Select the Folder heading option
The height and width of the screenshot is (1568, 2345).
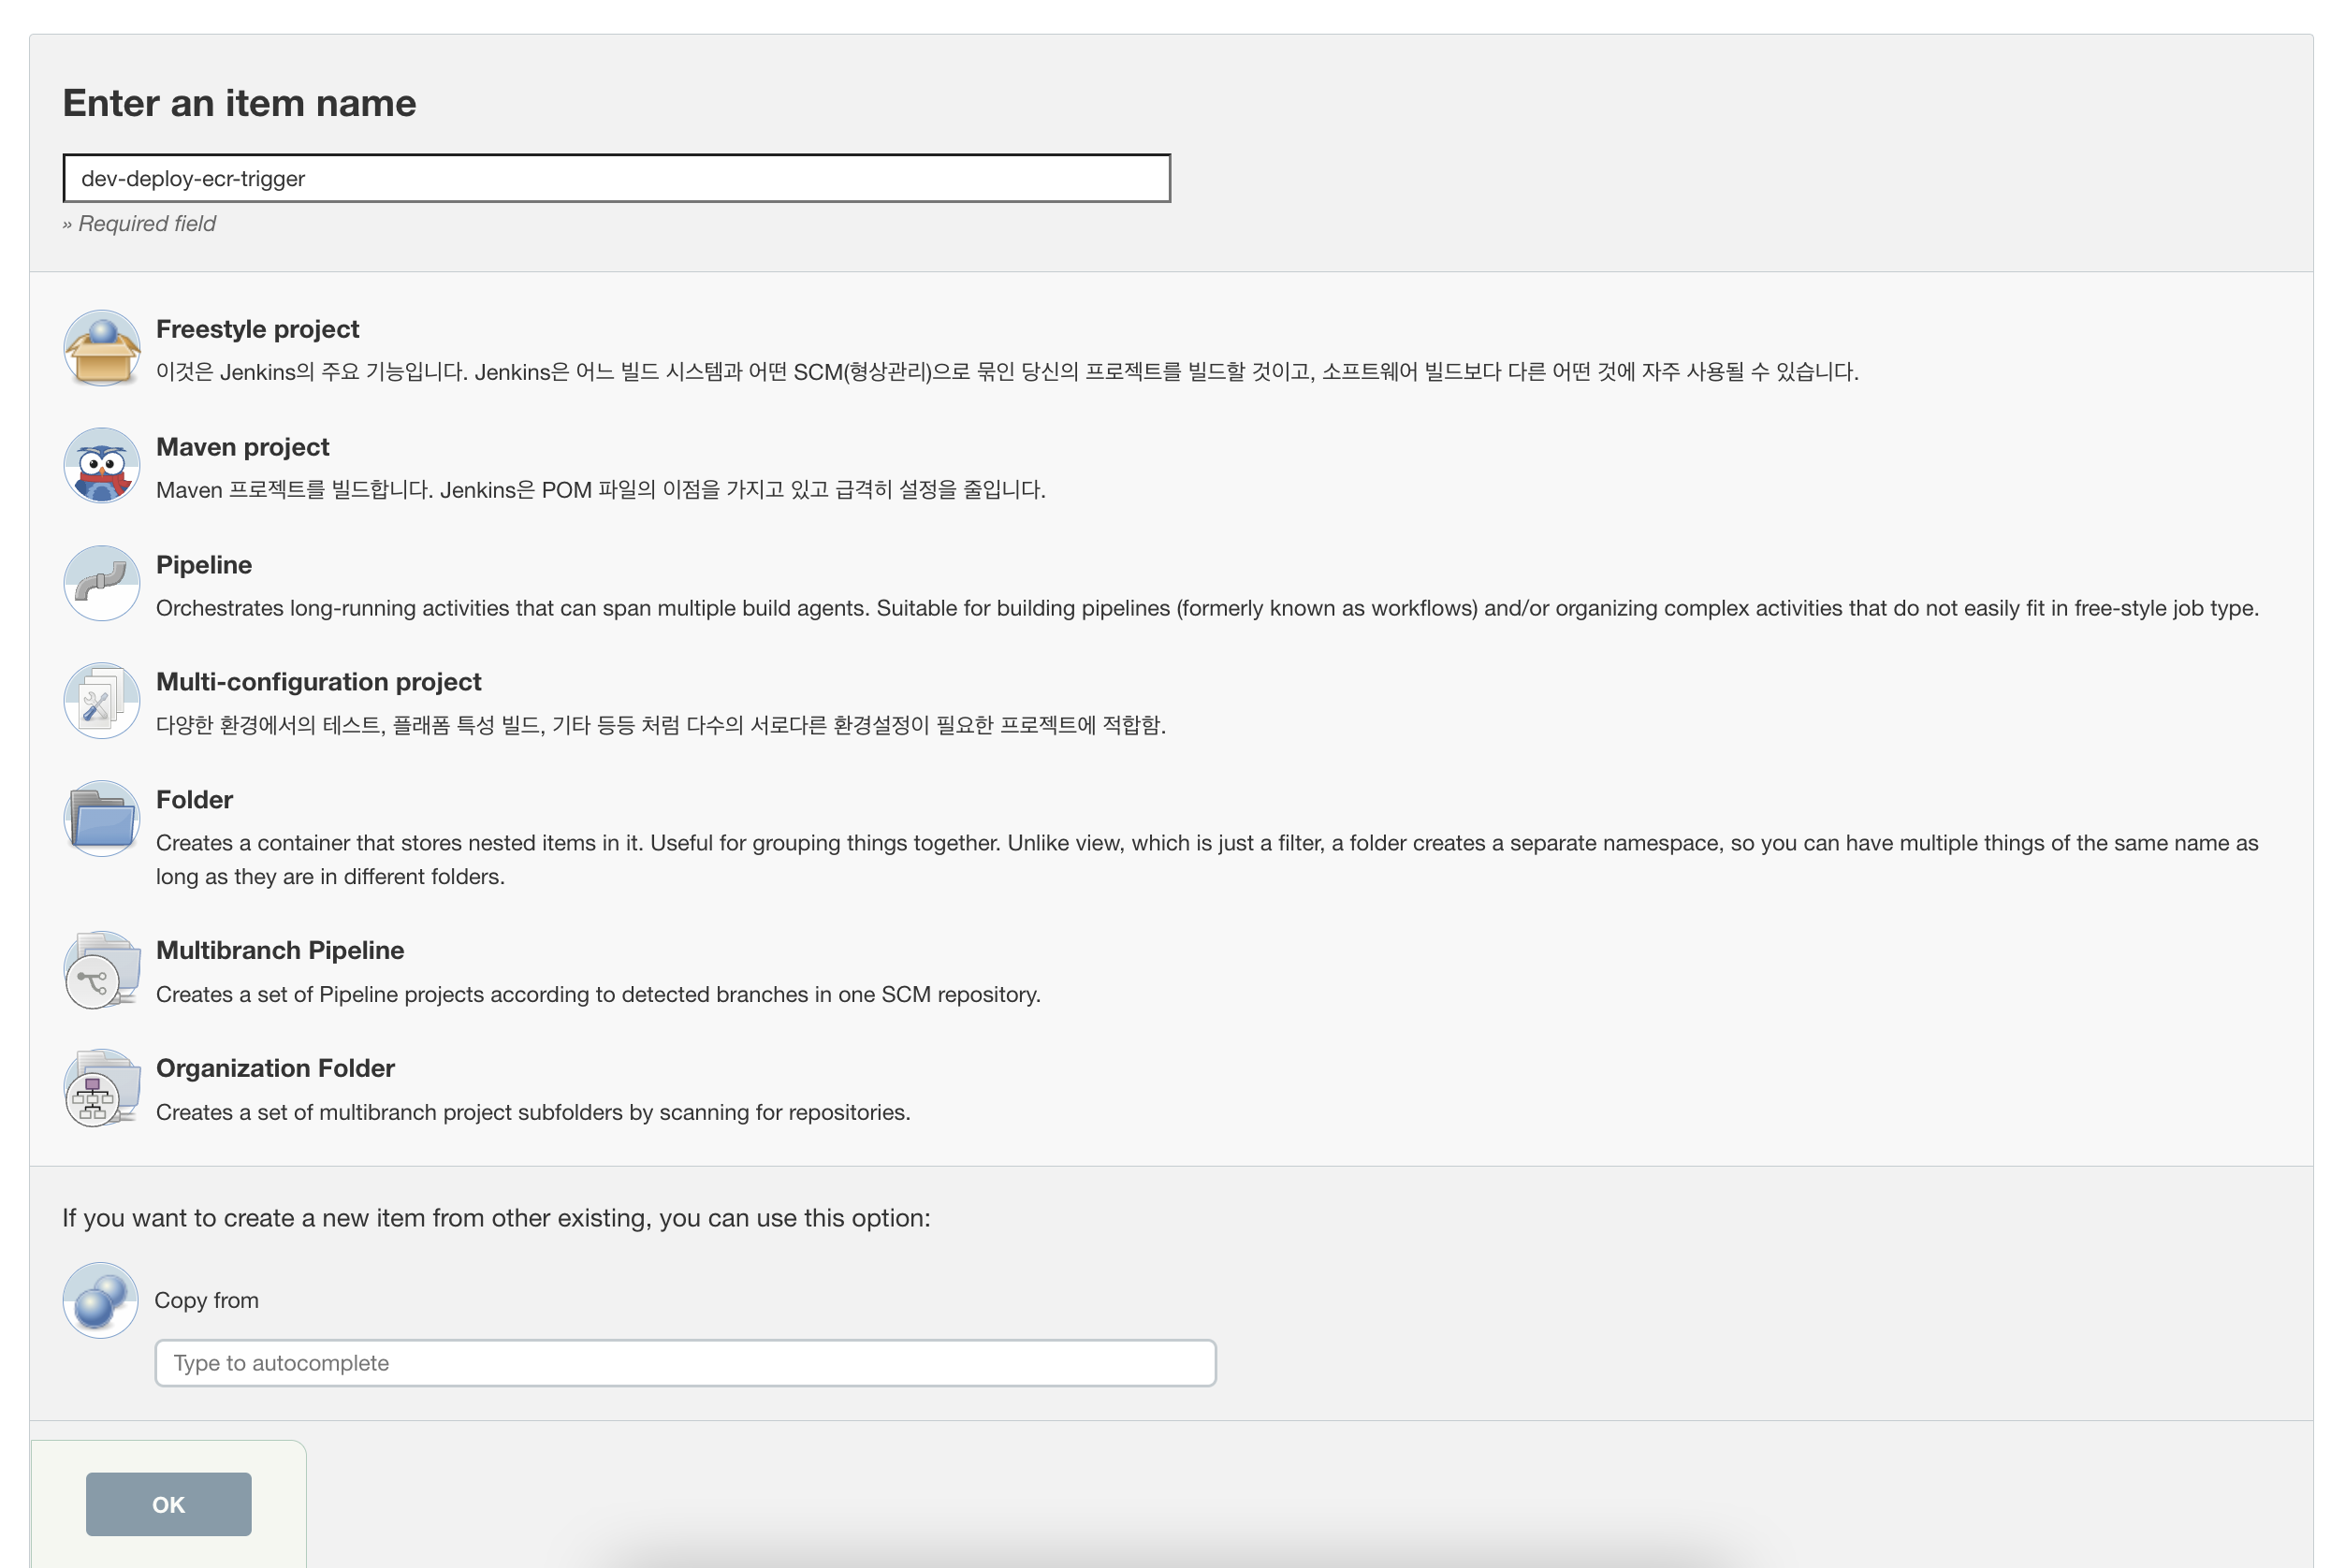point(194,800)
